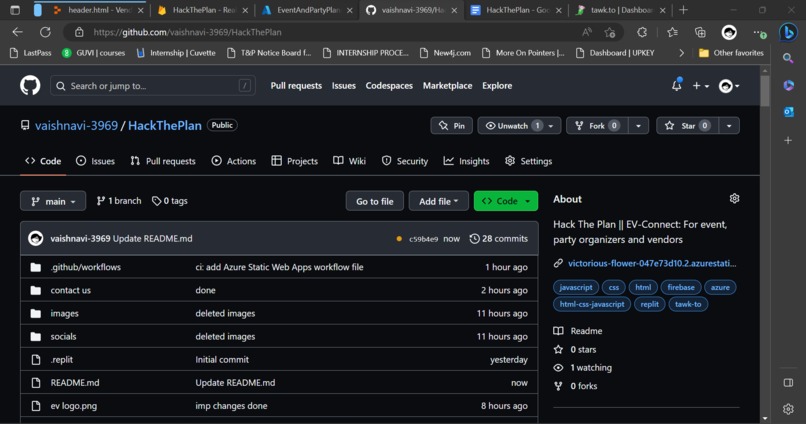This screenshot has width=806, height=424.
Task: Click the tawk-to topic tag
Action: [x=688, y=304]
